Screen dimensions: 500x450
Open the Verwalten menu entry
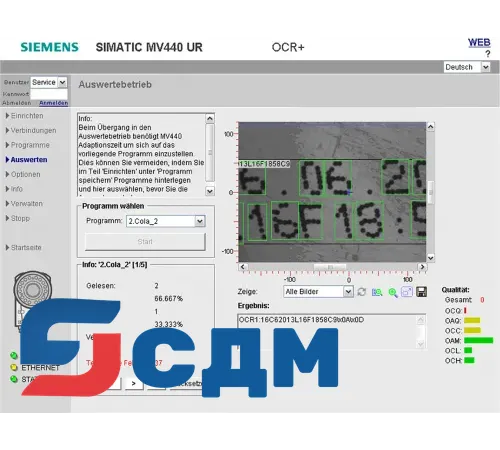(x=24, y=204)
